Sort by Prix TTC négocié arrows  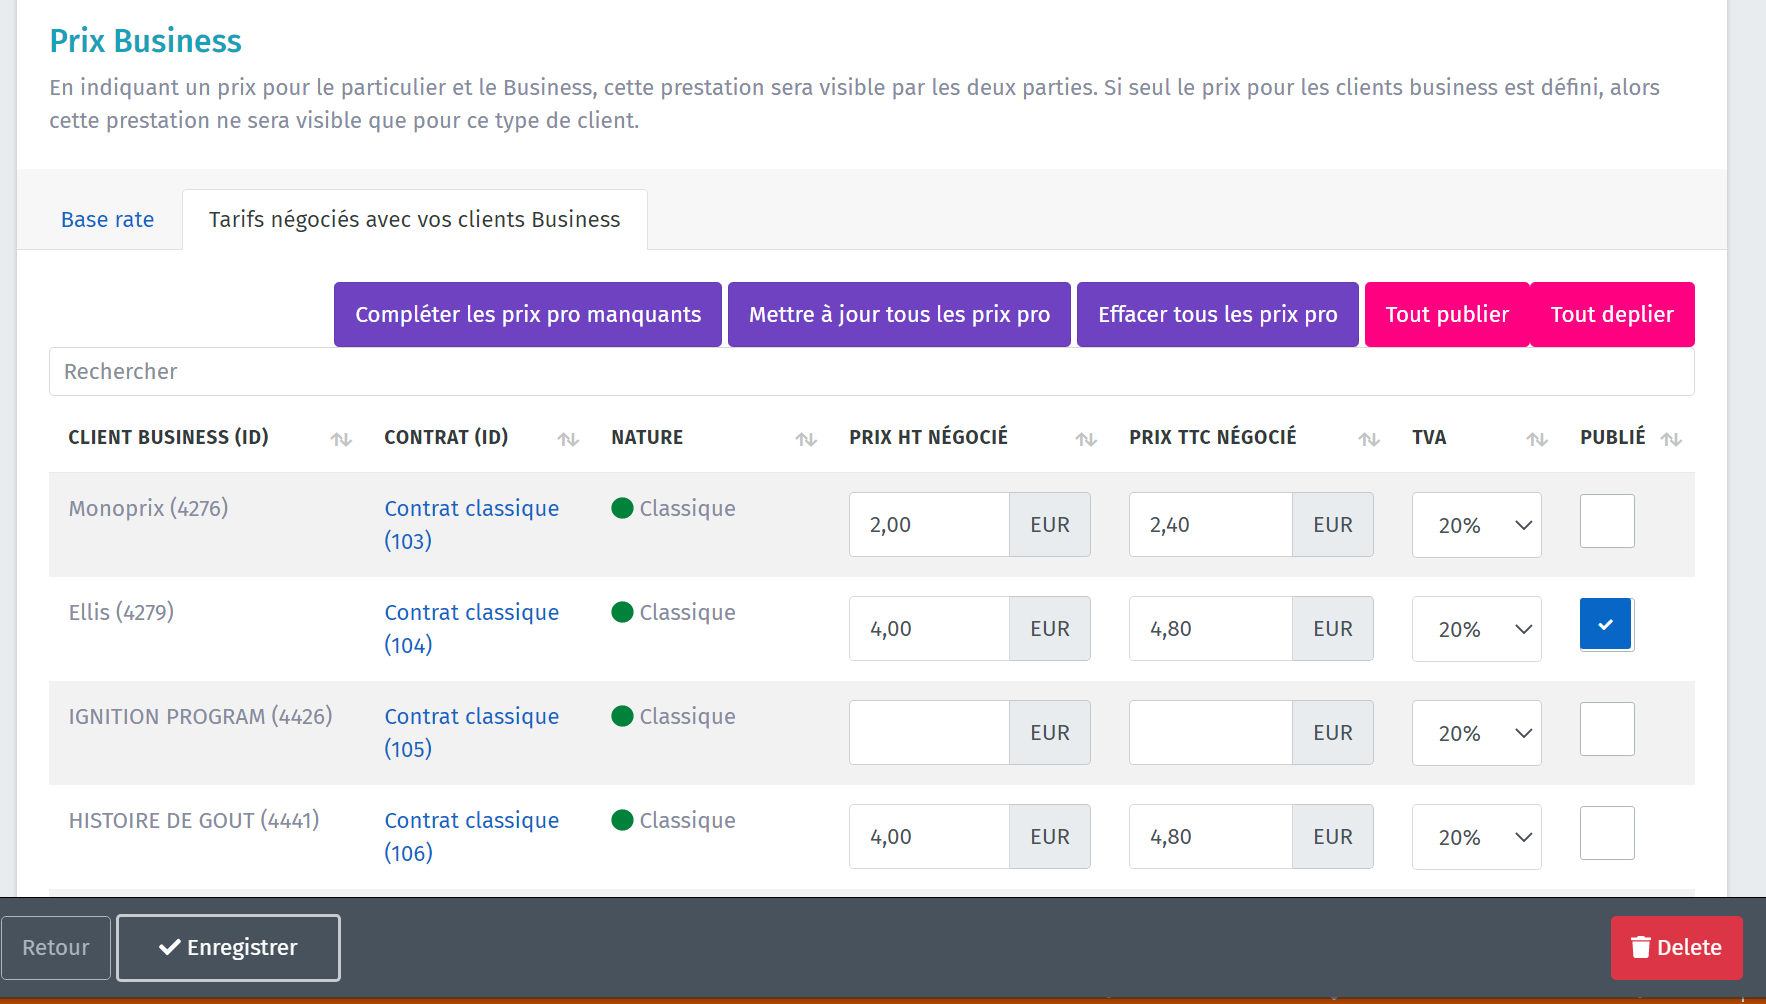point(1369,439)
